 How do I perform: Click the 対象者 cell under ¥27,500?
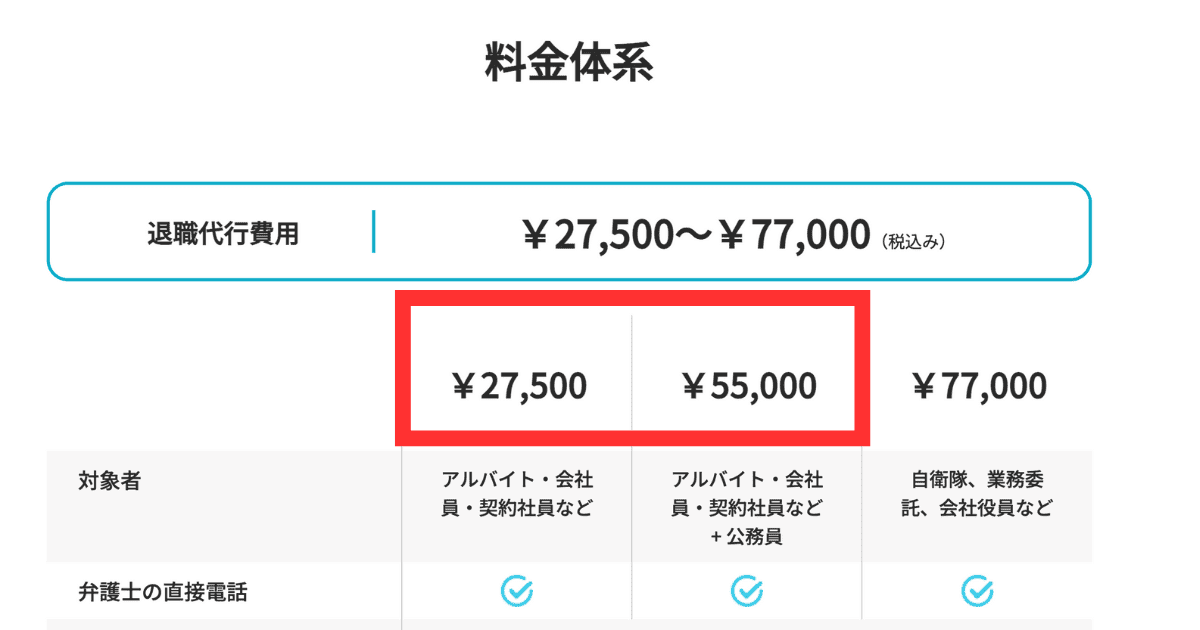(x=517, y=494)
